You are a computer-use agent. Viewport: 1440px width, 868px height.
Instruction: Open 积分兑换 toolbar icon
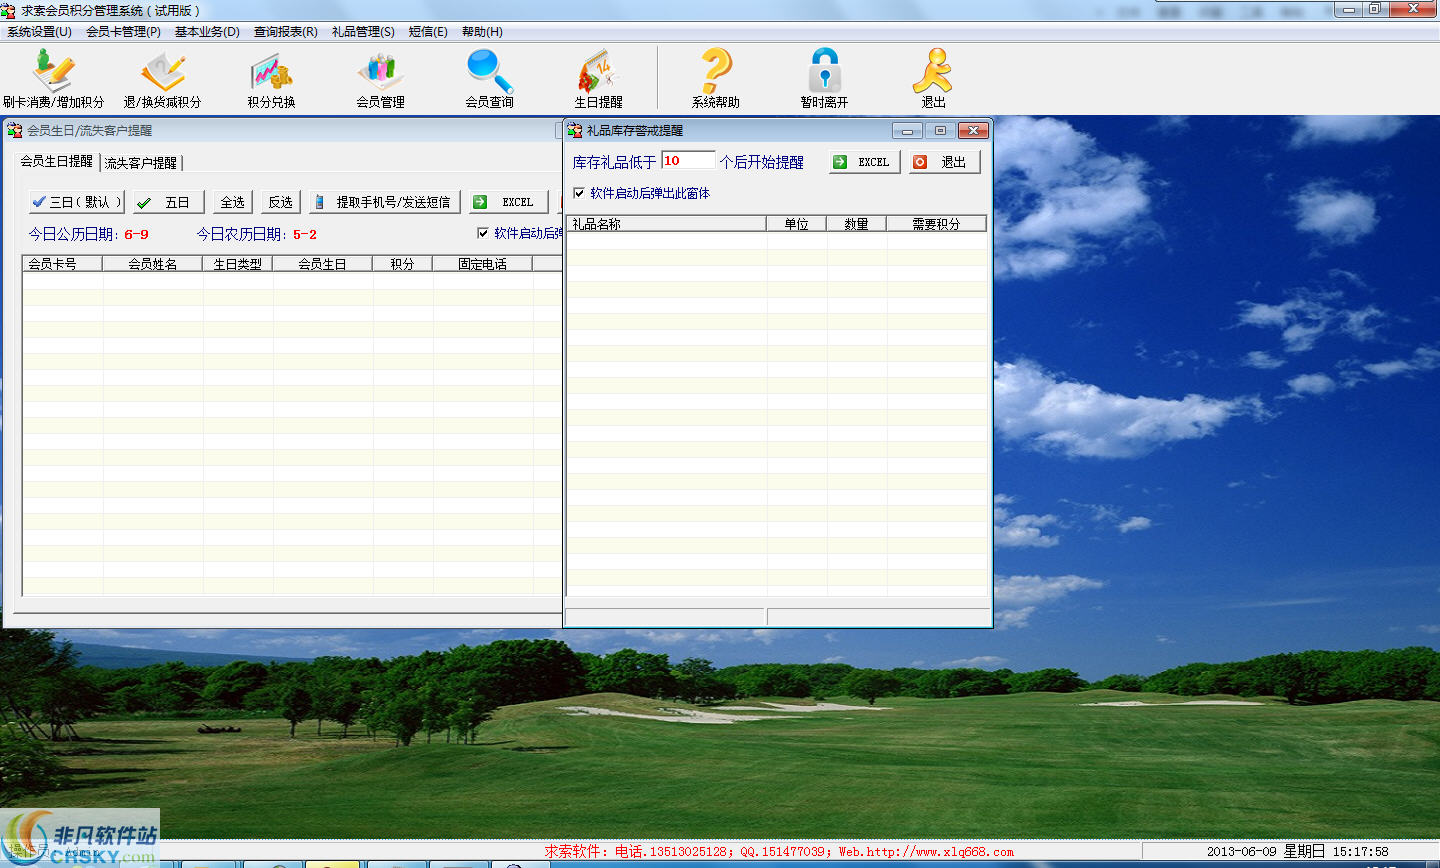271,78
